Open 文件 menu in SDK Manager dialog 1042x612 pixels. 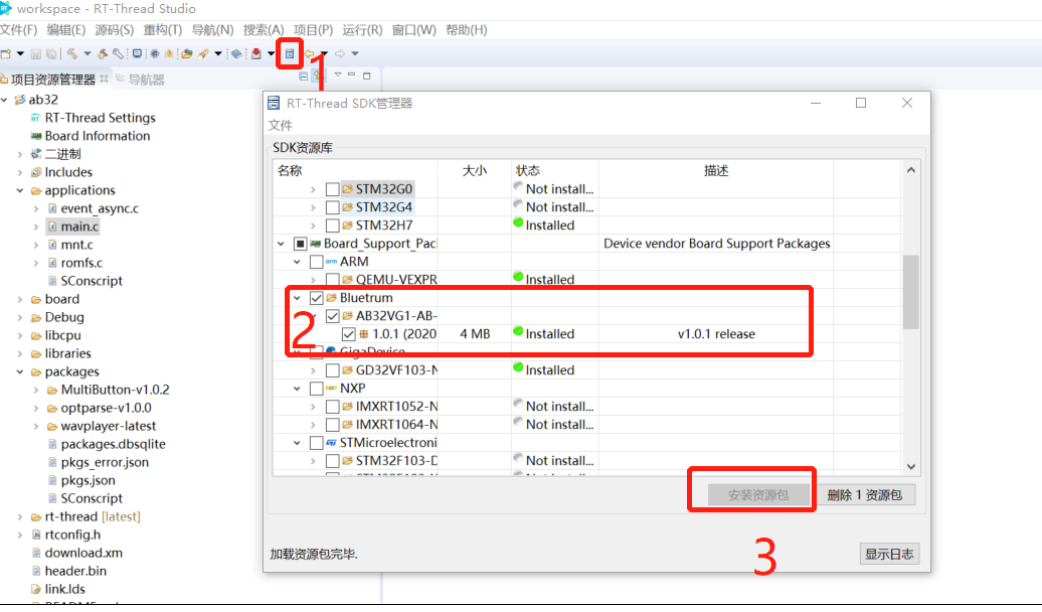click(280, 126)
